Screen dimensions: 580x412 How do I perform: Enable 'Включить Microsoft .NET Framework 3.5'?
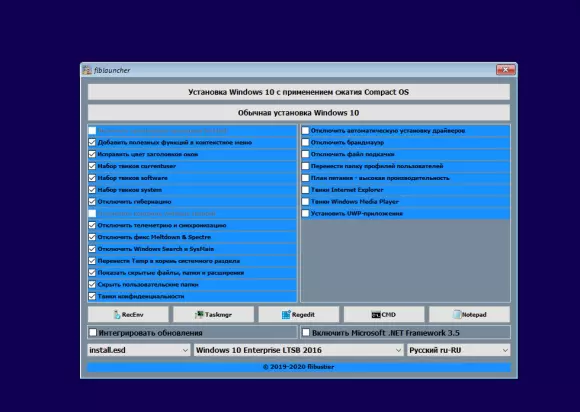(306, 332)
